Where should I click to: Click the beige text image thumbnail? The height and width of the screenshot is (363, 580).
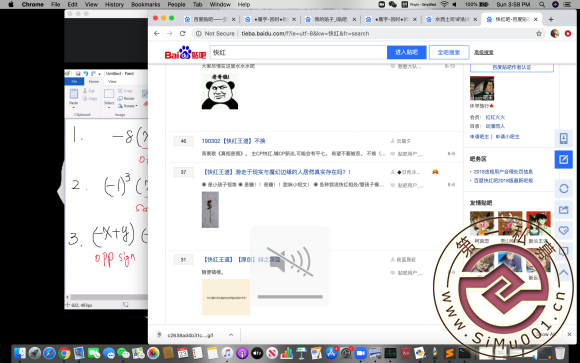[x=226, y=297]
